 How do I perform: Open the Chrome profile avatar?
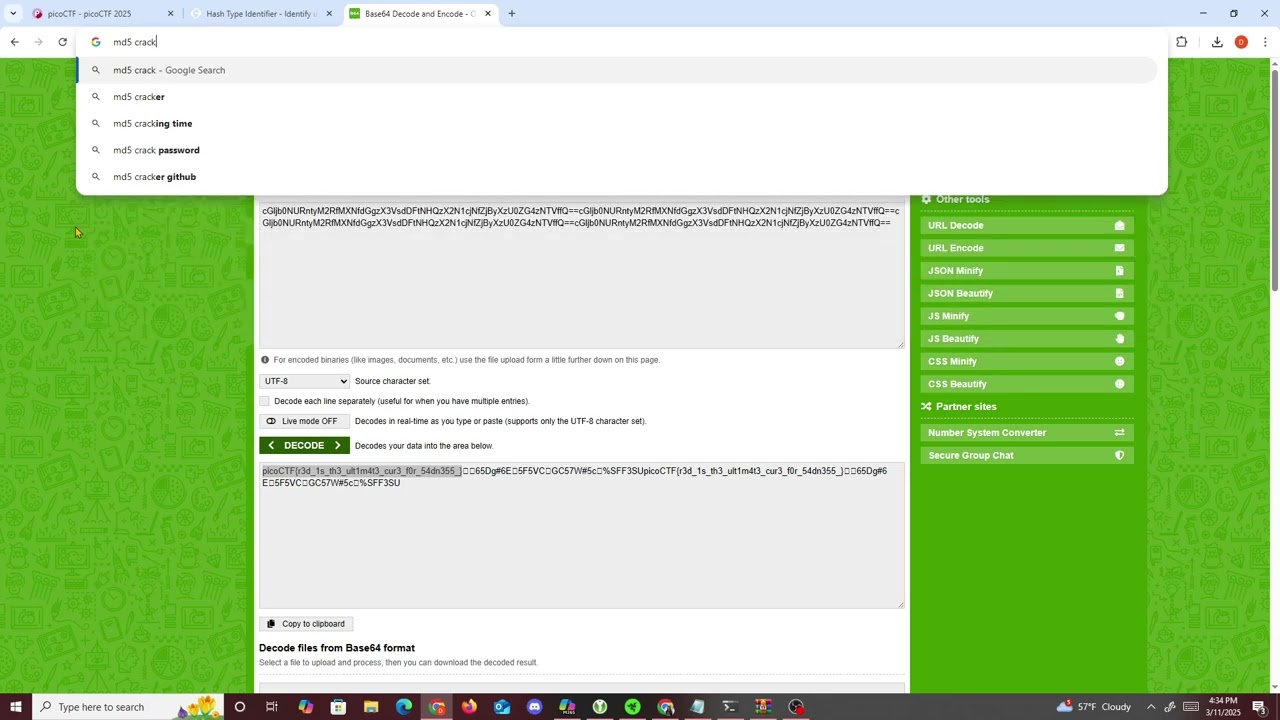point(1241,42)
